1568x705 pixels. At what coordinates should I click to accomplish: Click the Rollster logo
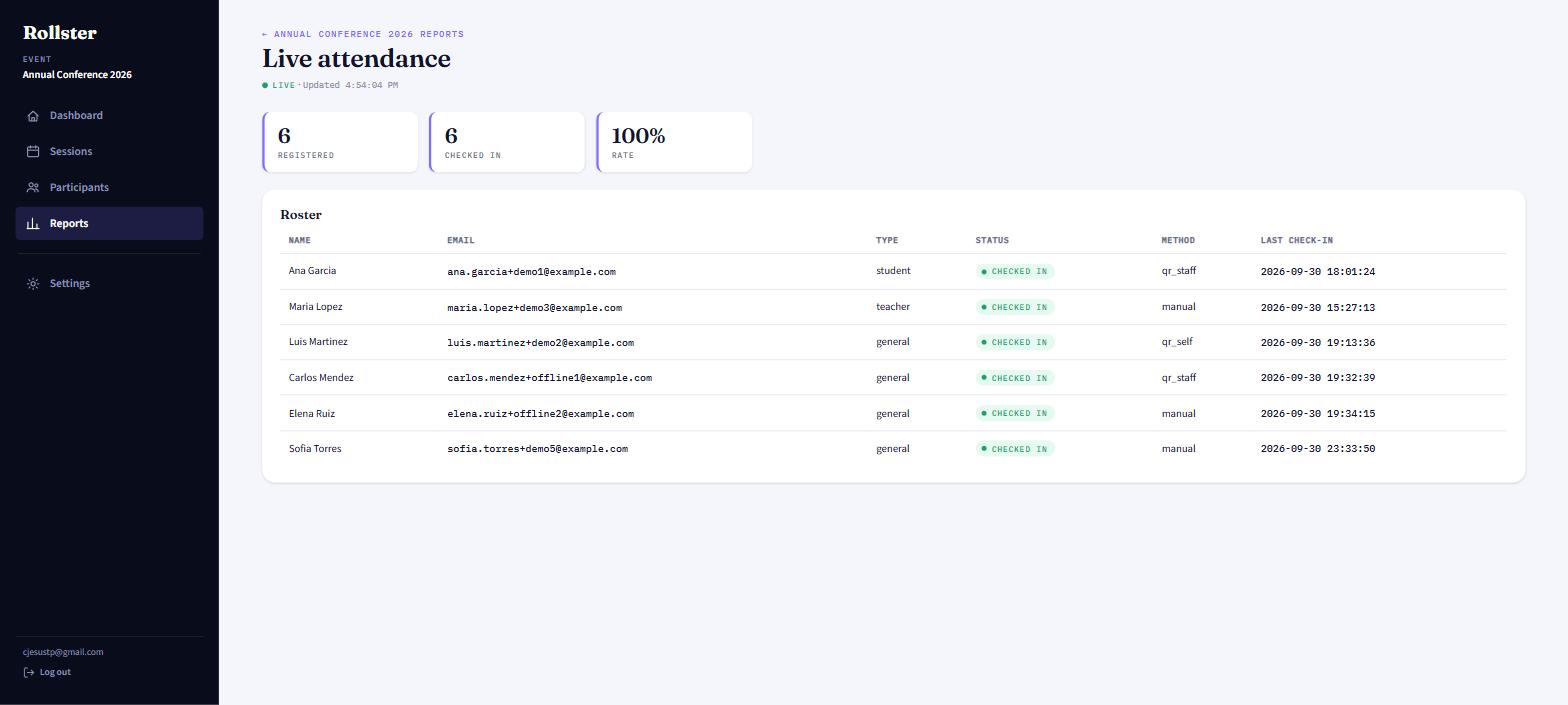[x=60, y=33]
